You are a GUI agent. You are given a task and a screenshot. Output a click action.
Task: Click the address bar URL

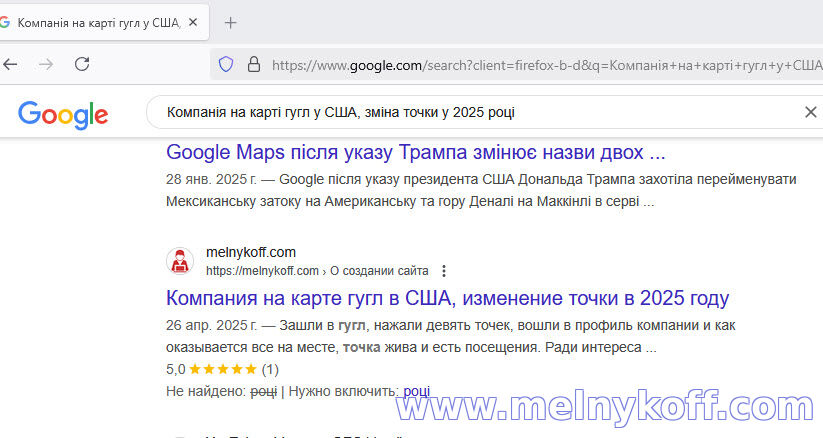[x=547, y=65]
